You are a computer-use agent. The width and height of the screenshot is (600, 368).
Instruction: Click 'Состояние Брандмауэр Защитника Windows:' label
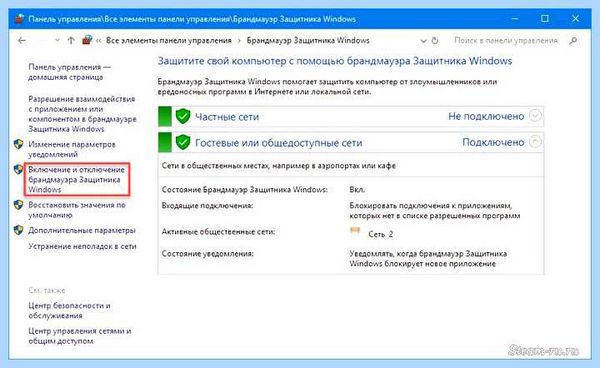tap(245, 189)
